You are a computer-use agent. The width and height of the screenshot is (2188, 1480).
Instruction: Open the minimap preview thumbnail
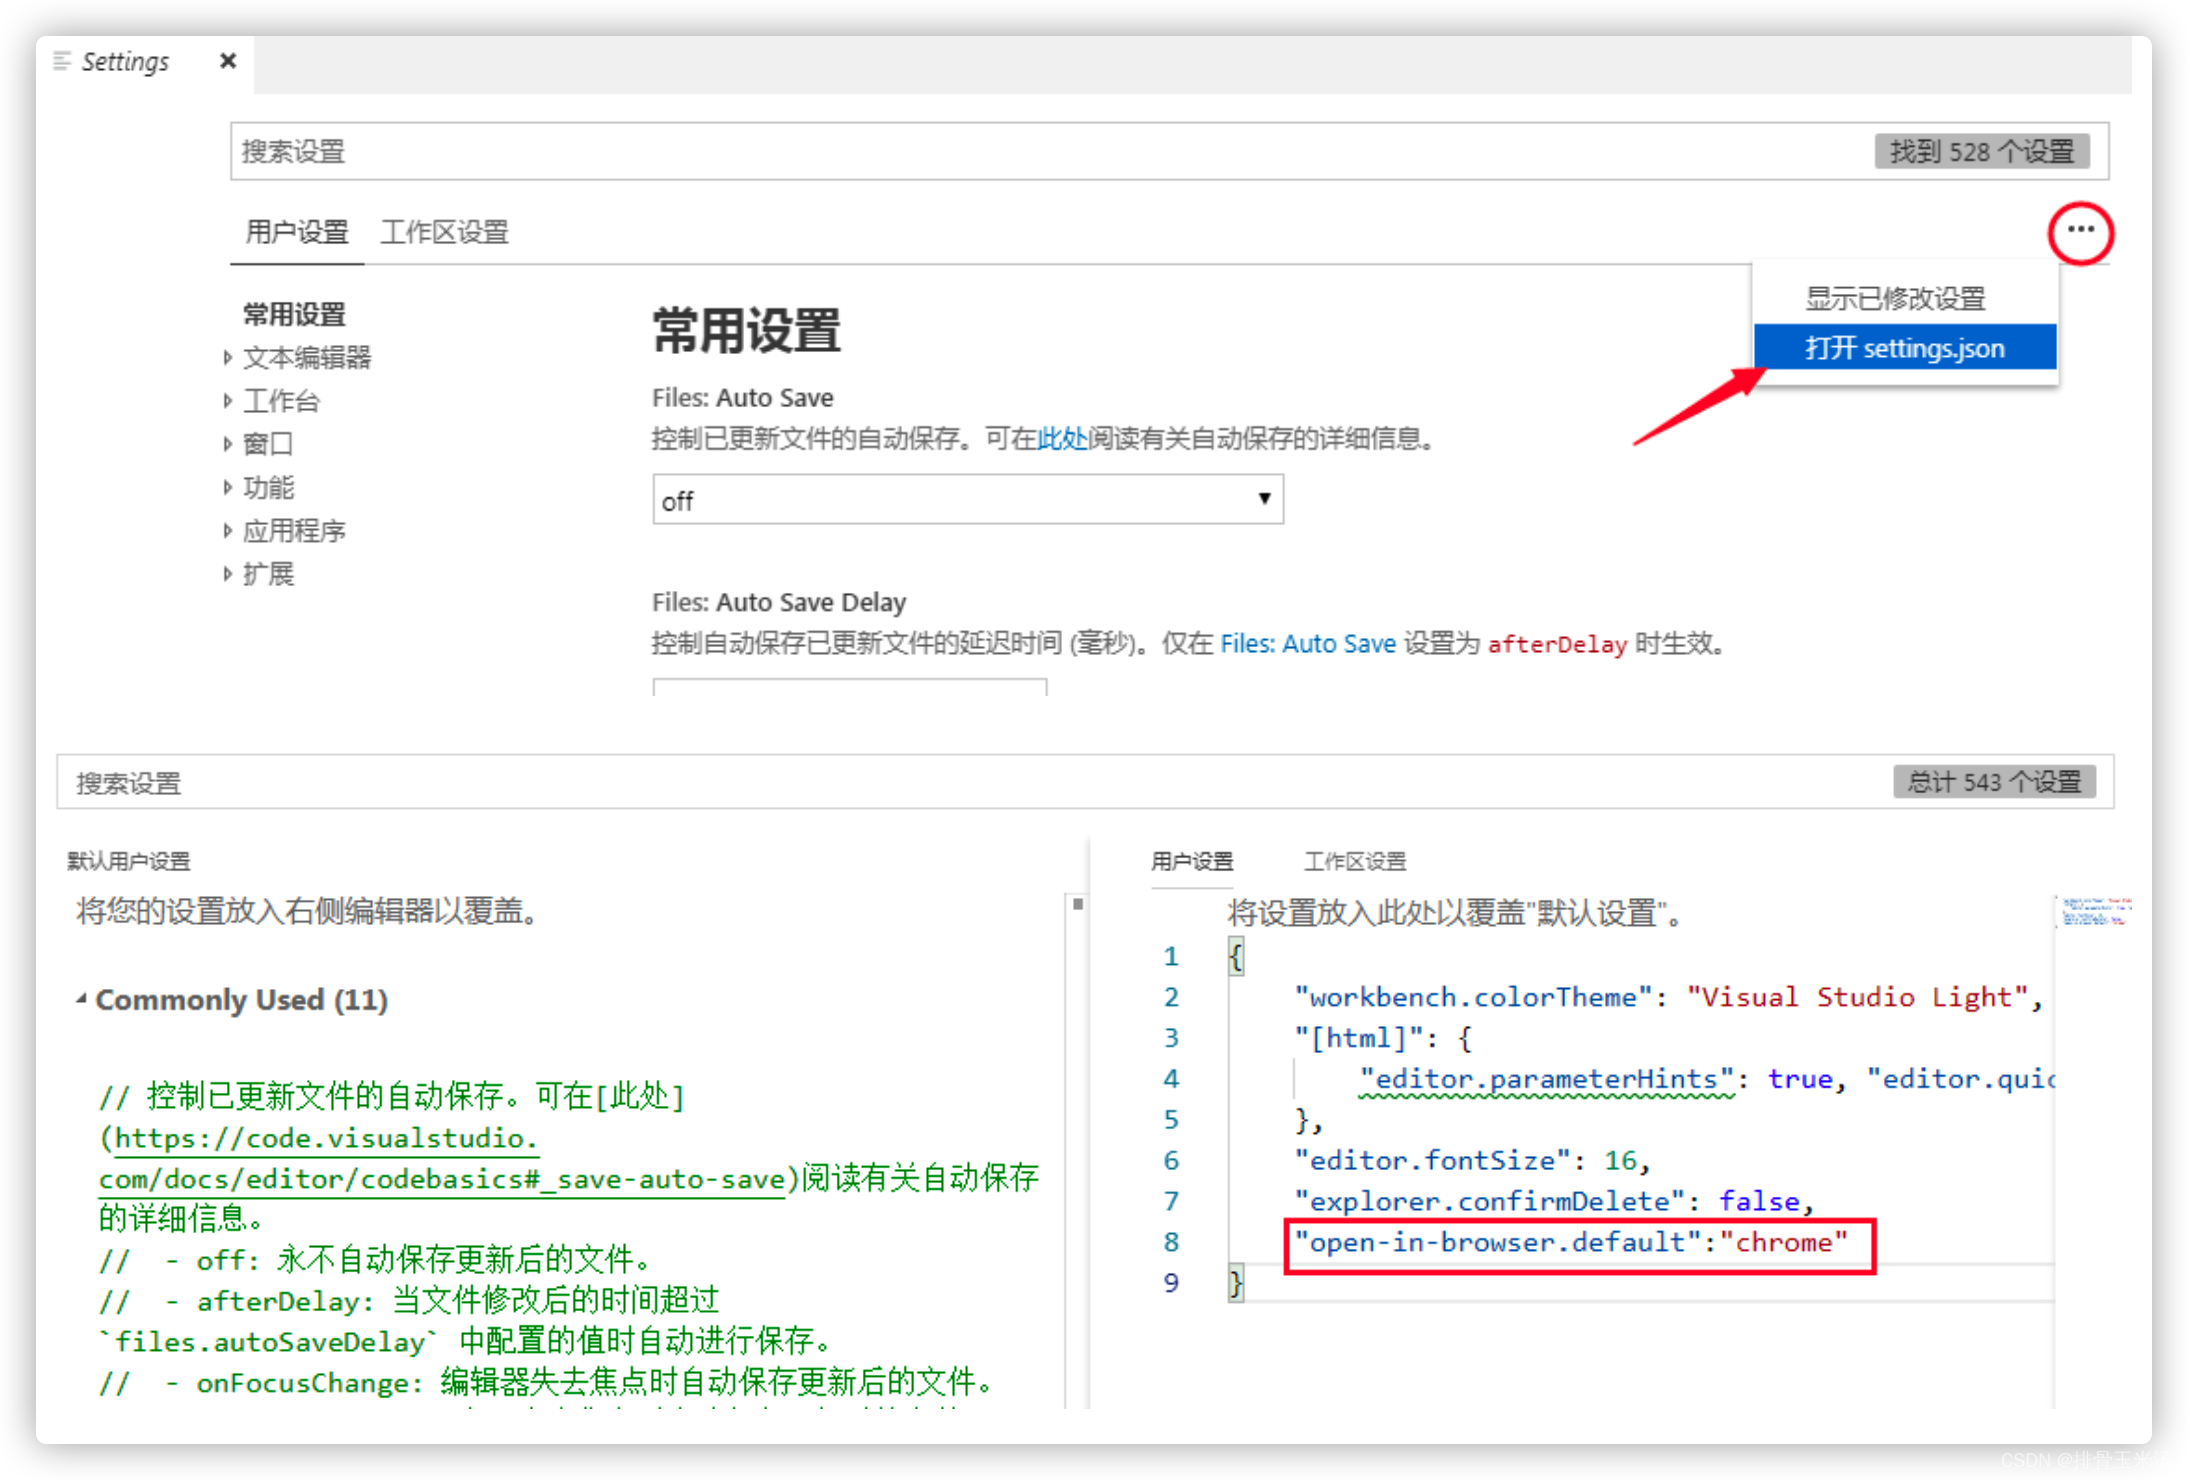click(2094, 911)
